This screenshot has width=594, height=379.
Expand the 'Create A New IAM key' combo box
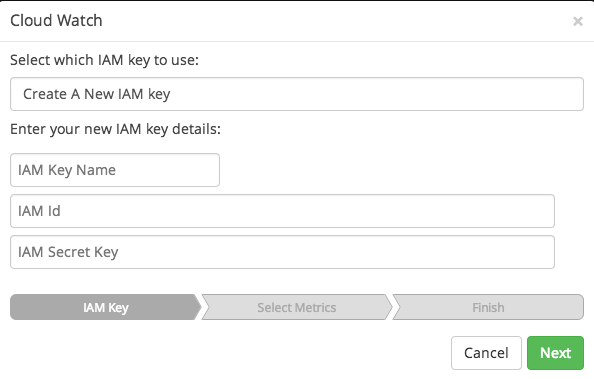[x=297, y=94]
